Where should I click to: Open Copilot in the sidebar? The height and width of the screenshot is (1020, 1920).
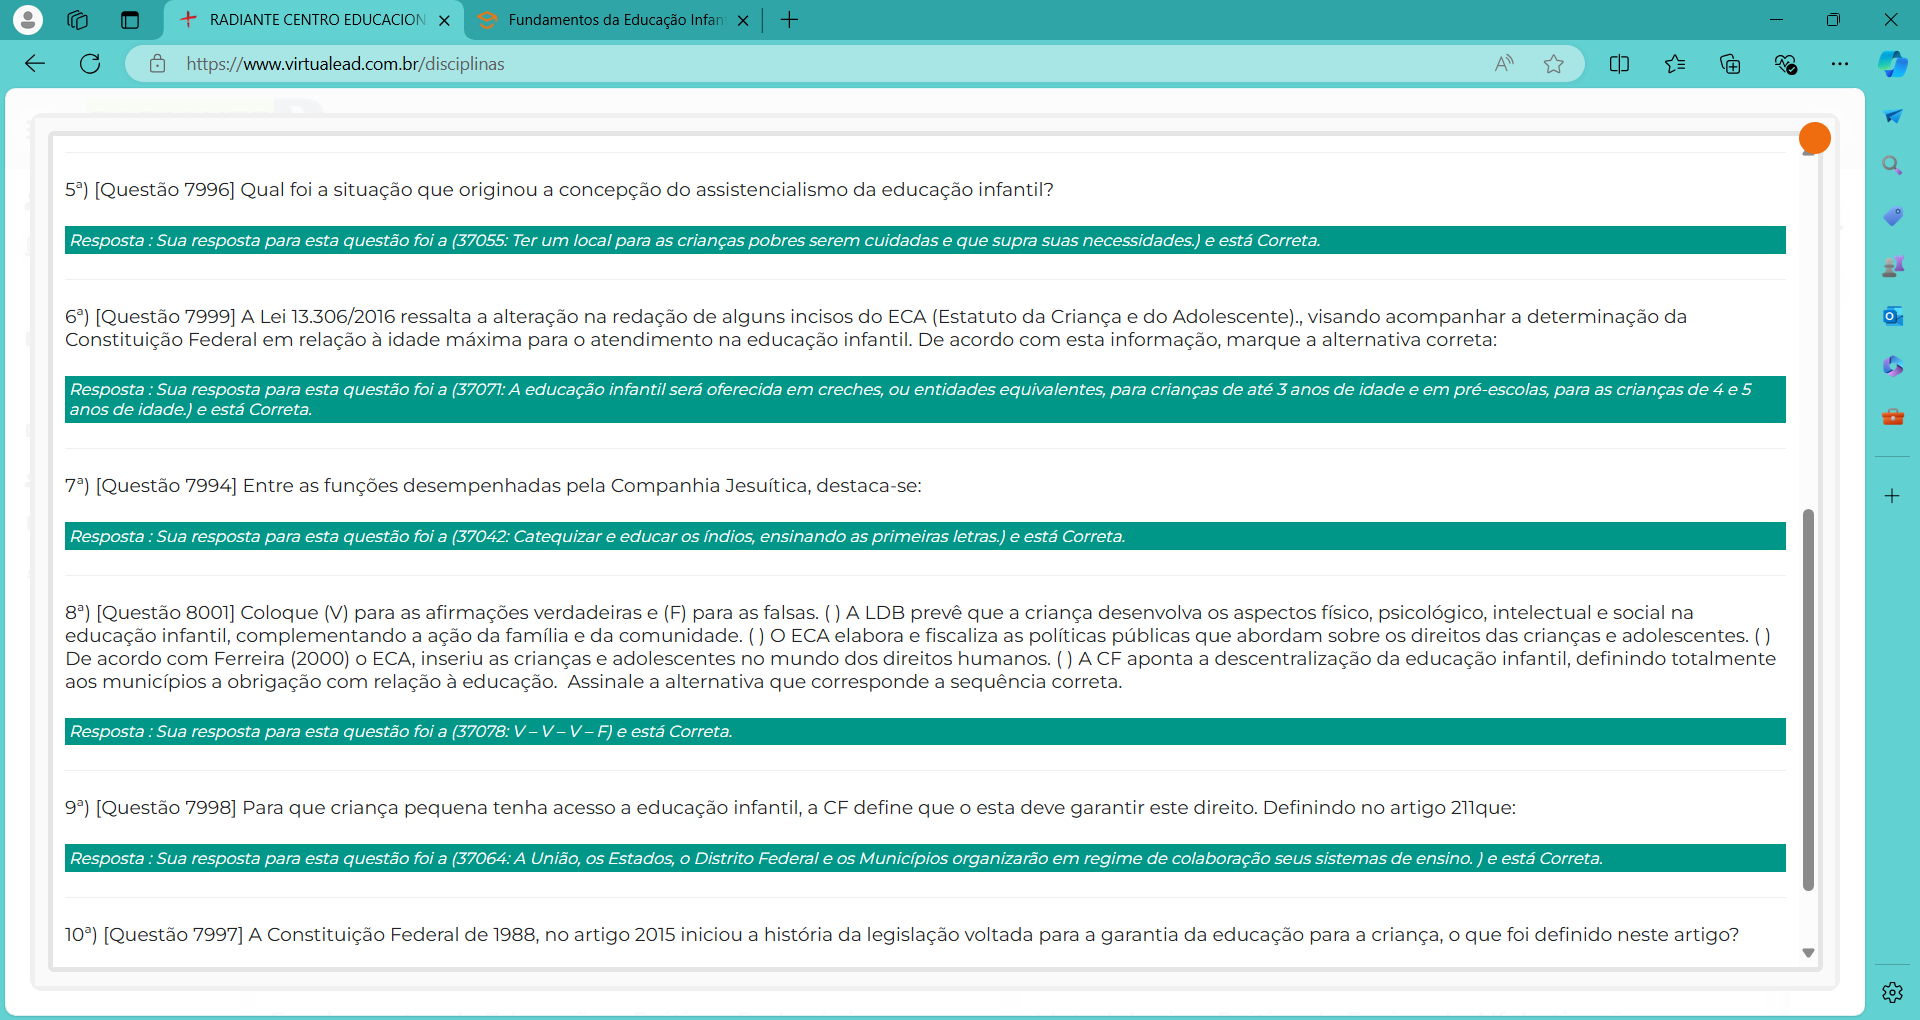pos(1892,64)
